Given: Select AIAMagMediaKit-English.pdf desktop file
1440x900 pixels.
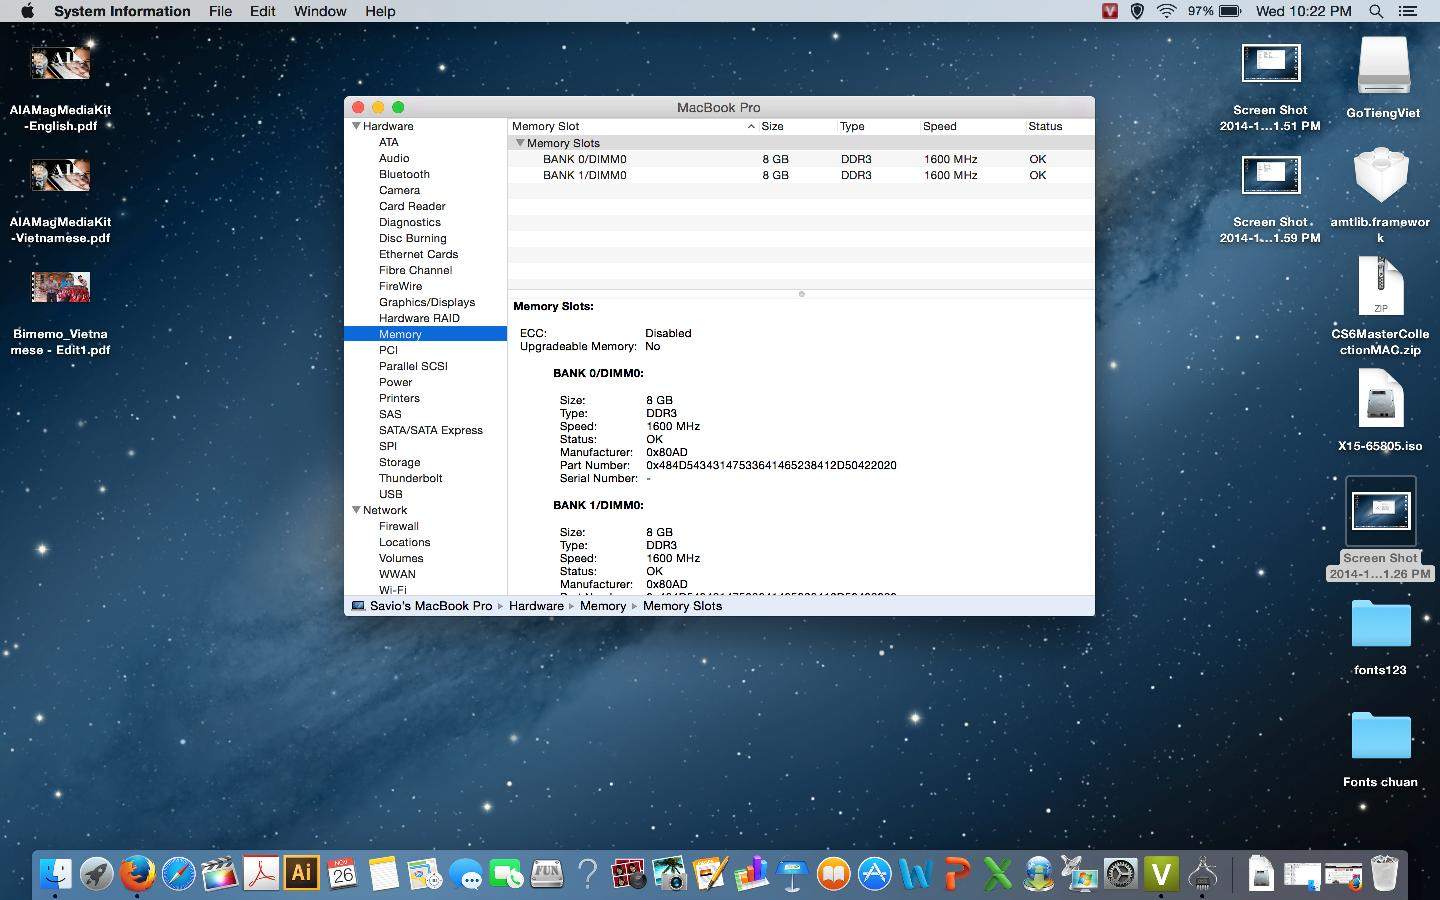Looking at the screenshot, I should [x=61, y=88].
